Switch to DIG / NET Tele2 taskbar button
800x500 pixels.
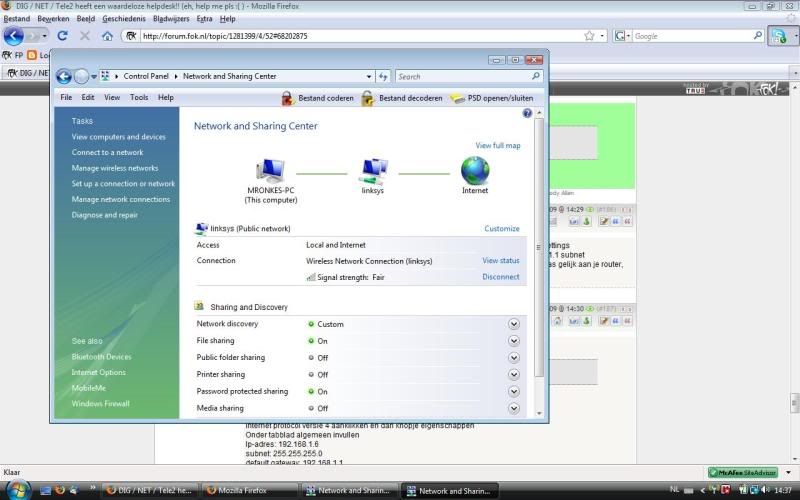(149, 491)
